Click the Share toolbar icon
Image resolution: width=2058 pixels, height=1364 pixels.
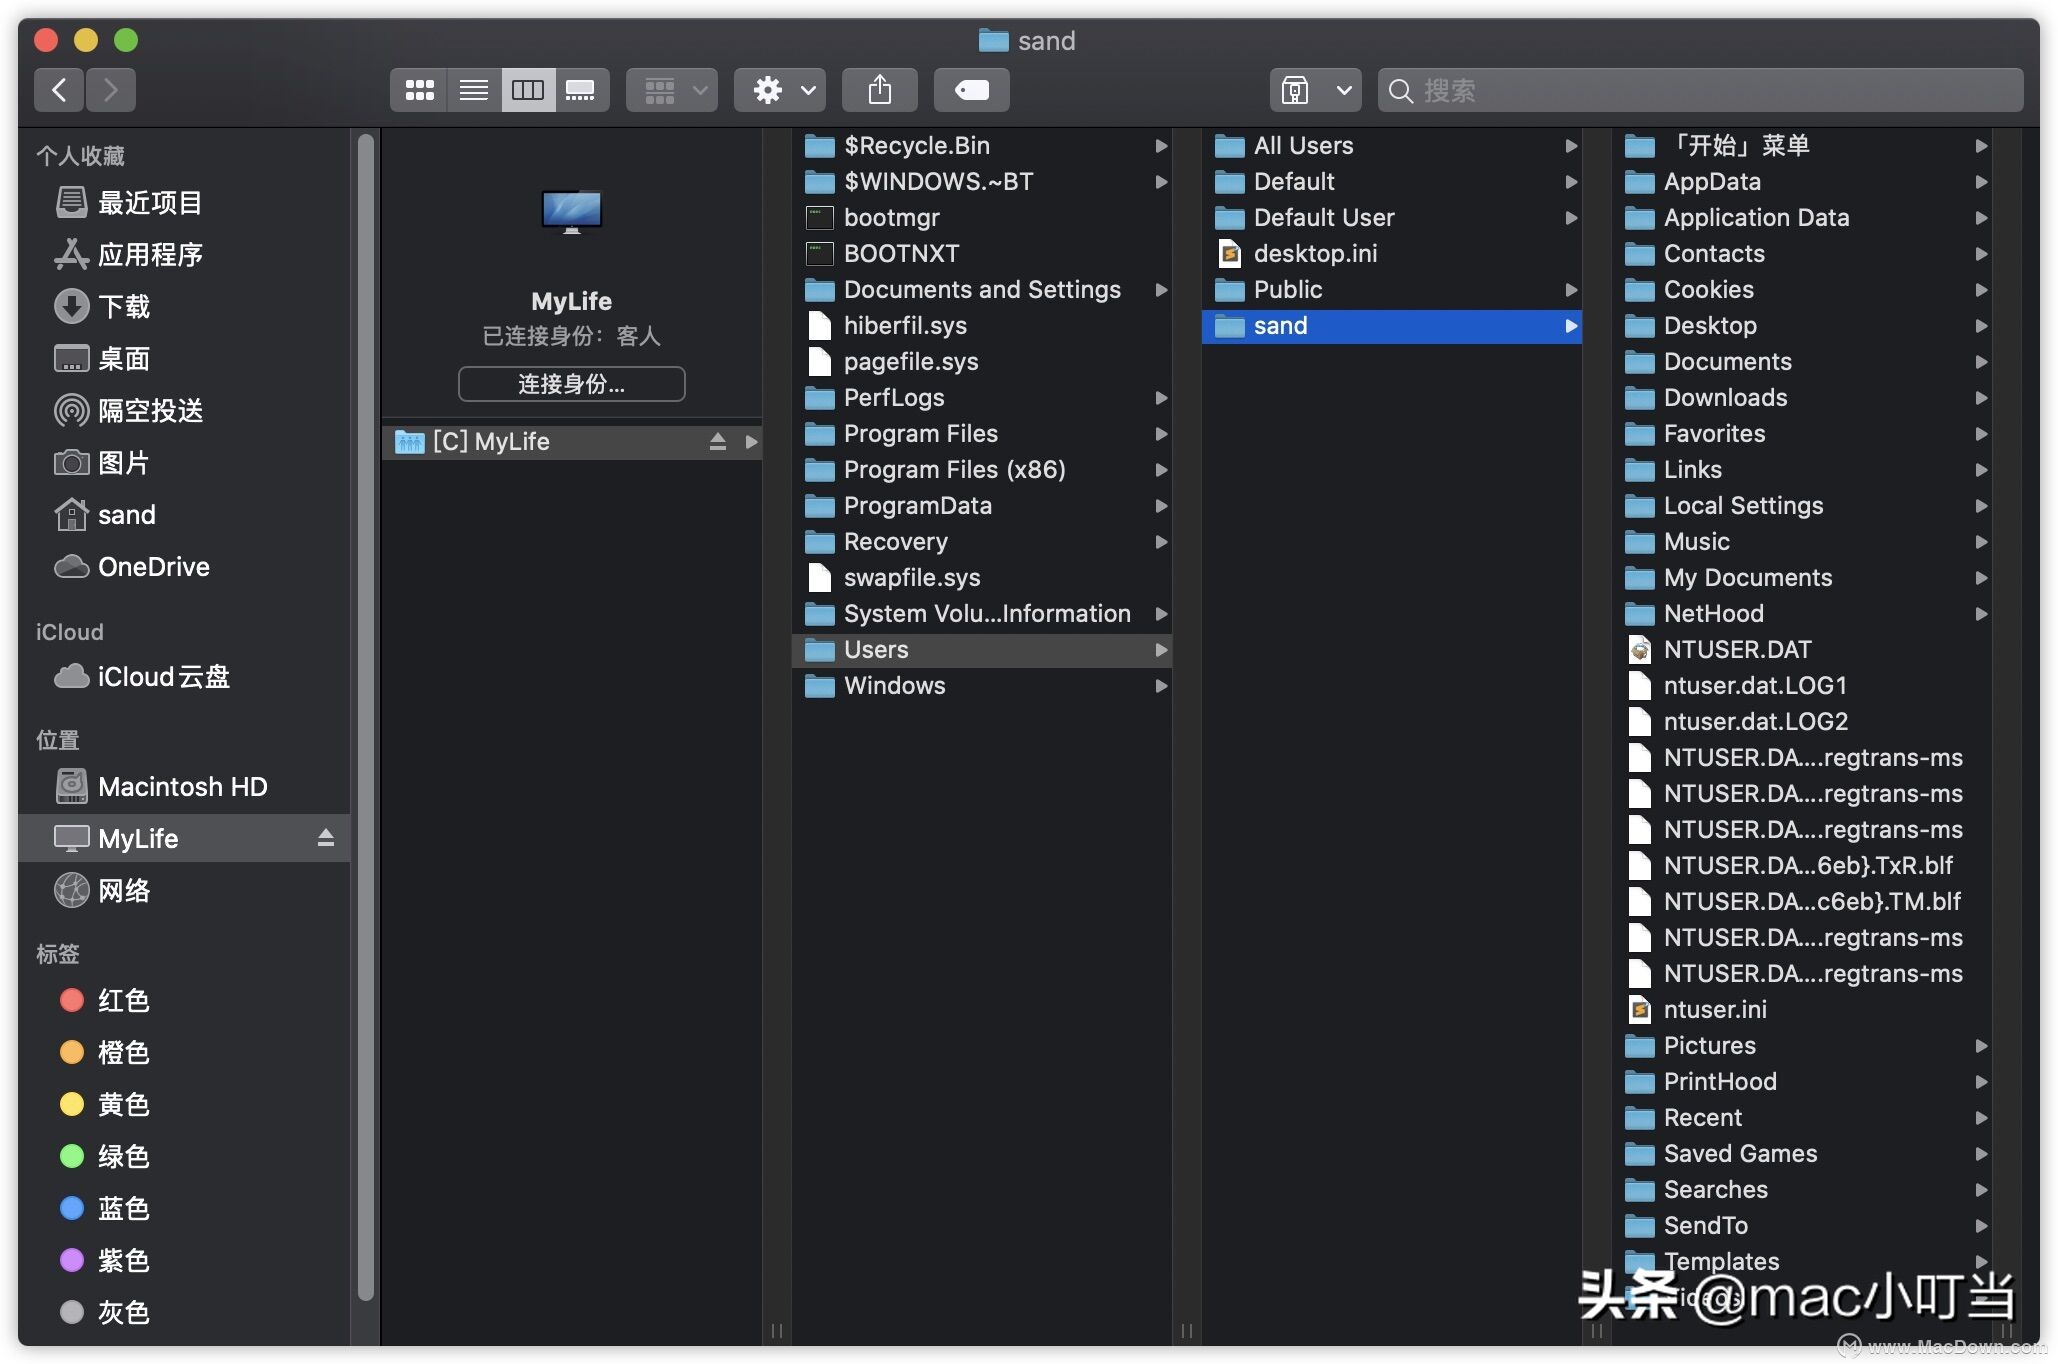880,91
